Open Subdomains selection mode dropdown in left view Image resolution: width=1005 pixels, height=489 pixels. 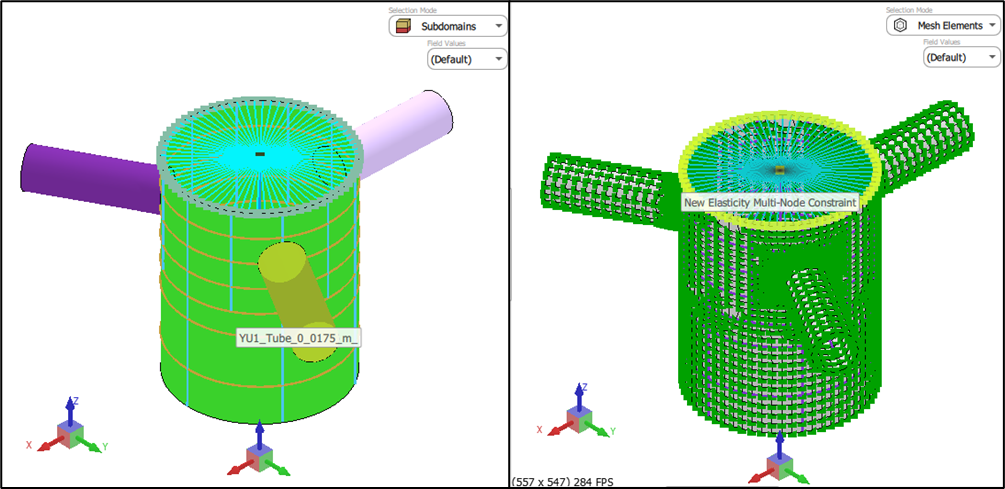point(447,26)
